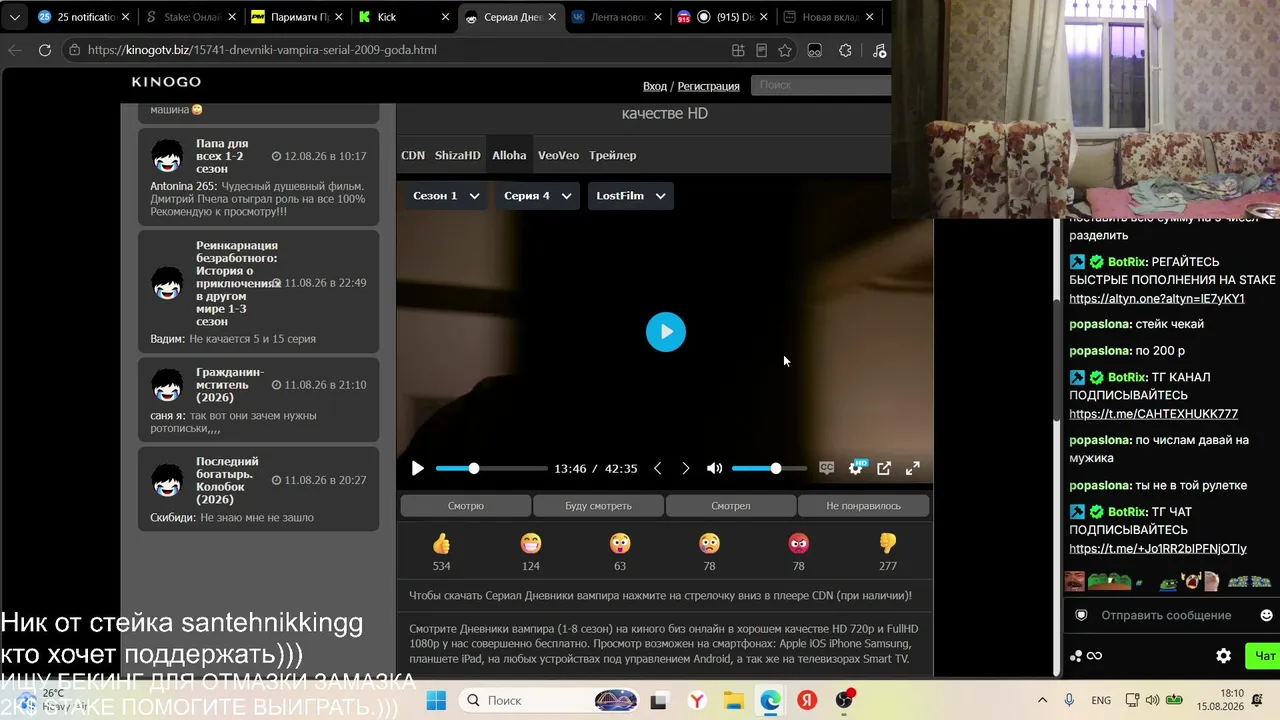This screenshot has width=1280, height=720.
Task: Click the video progress bar
Action: click(x=492, y=468)
